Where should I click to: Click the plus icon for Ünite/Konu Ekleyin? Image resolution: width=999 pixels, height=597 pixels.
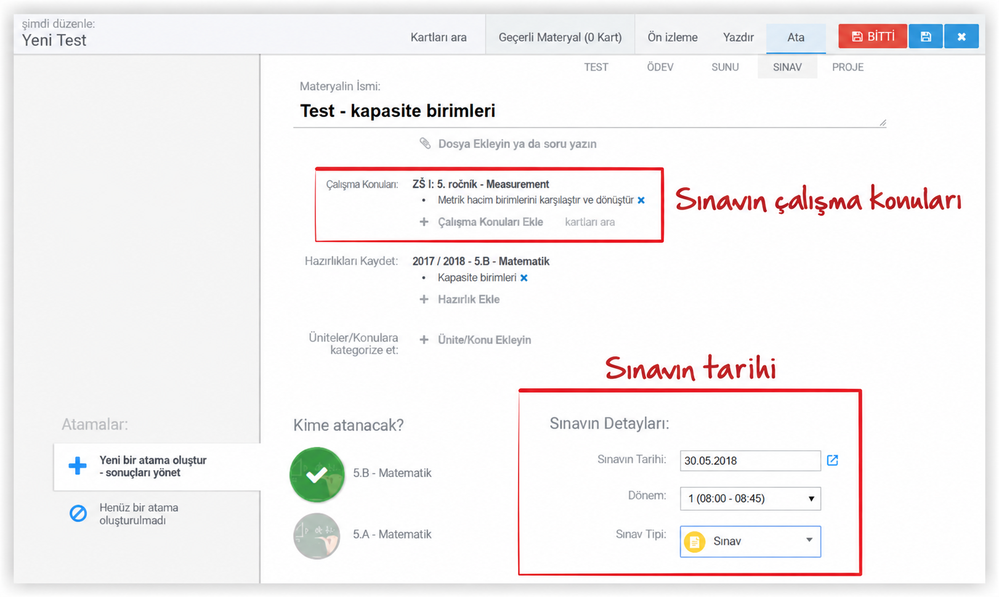pos(424,340)
